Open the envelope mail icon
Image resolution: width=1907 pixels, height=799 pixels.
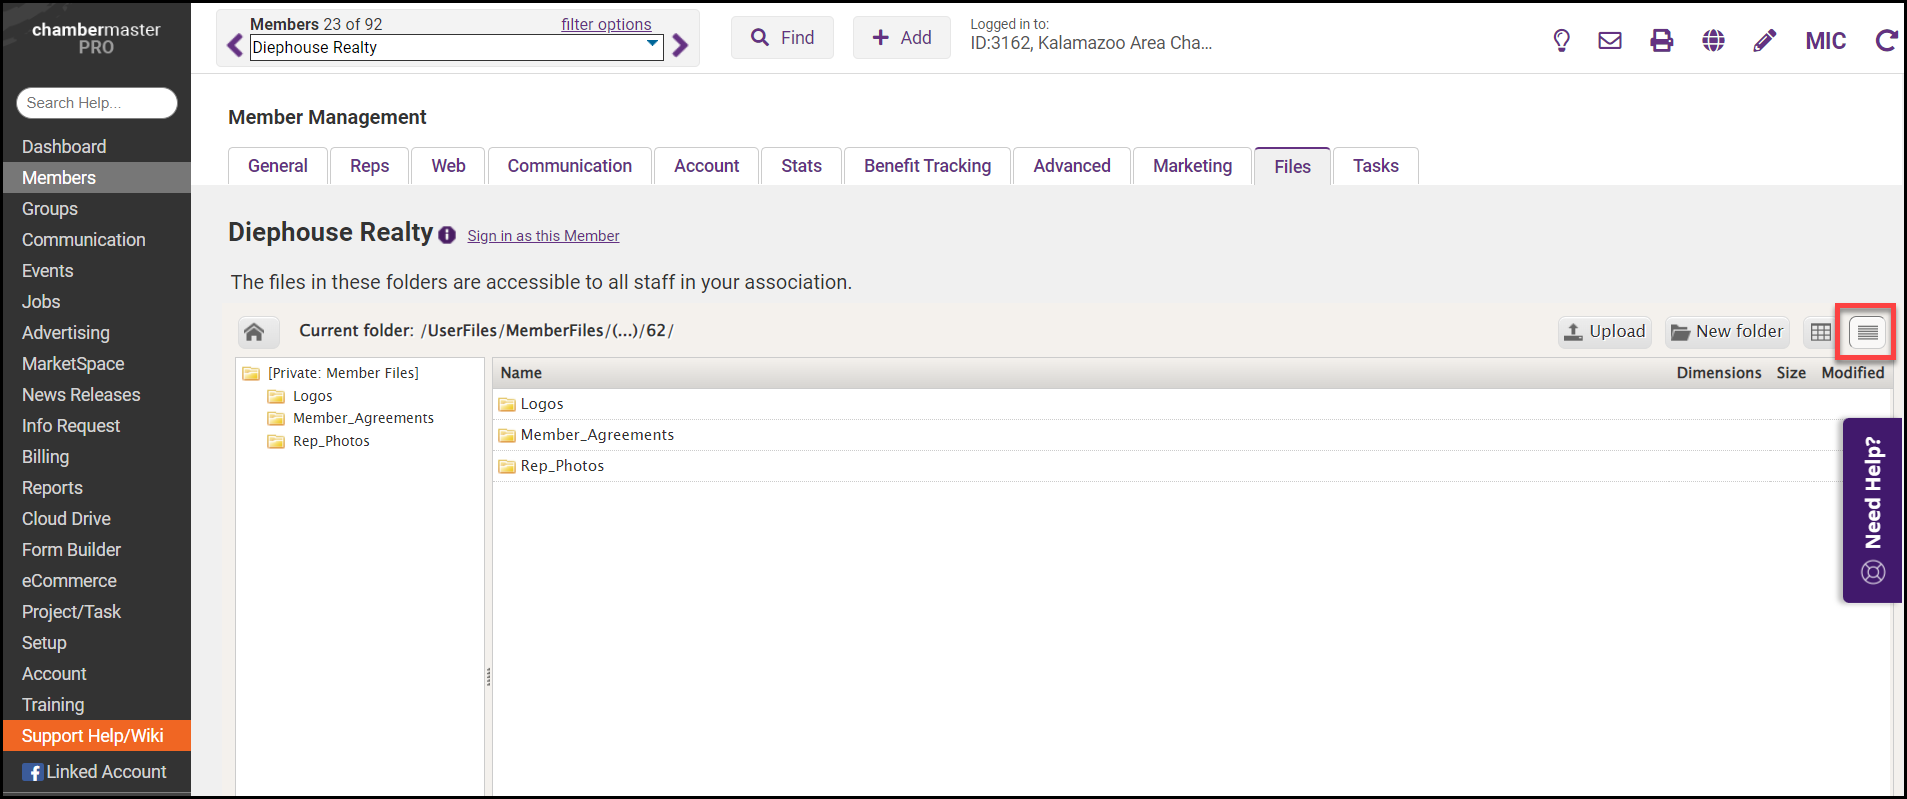coord(1610,41)
